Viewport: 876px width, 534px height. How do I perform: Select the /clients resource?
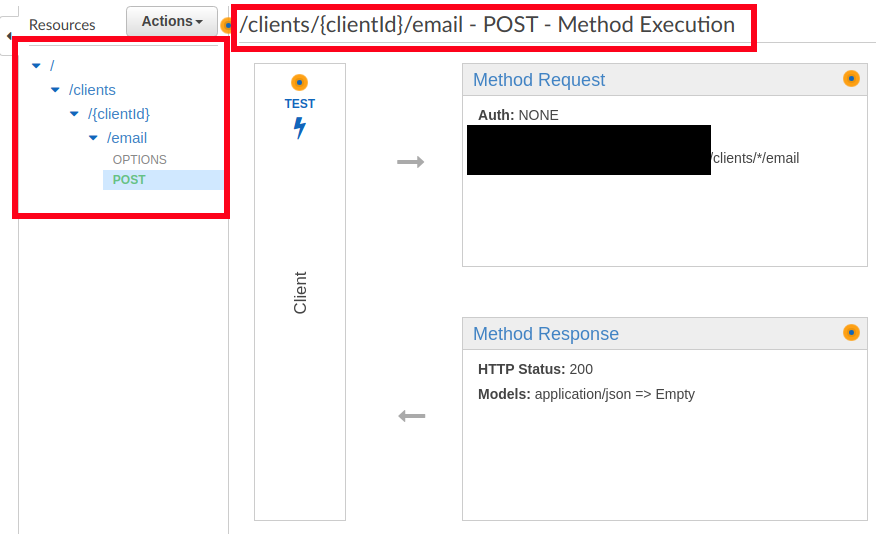pyautogui.click(x=92, y=90)
